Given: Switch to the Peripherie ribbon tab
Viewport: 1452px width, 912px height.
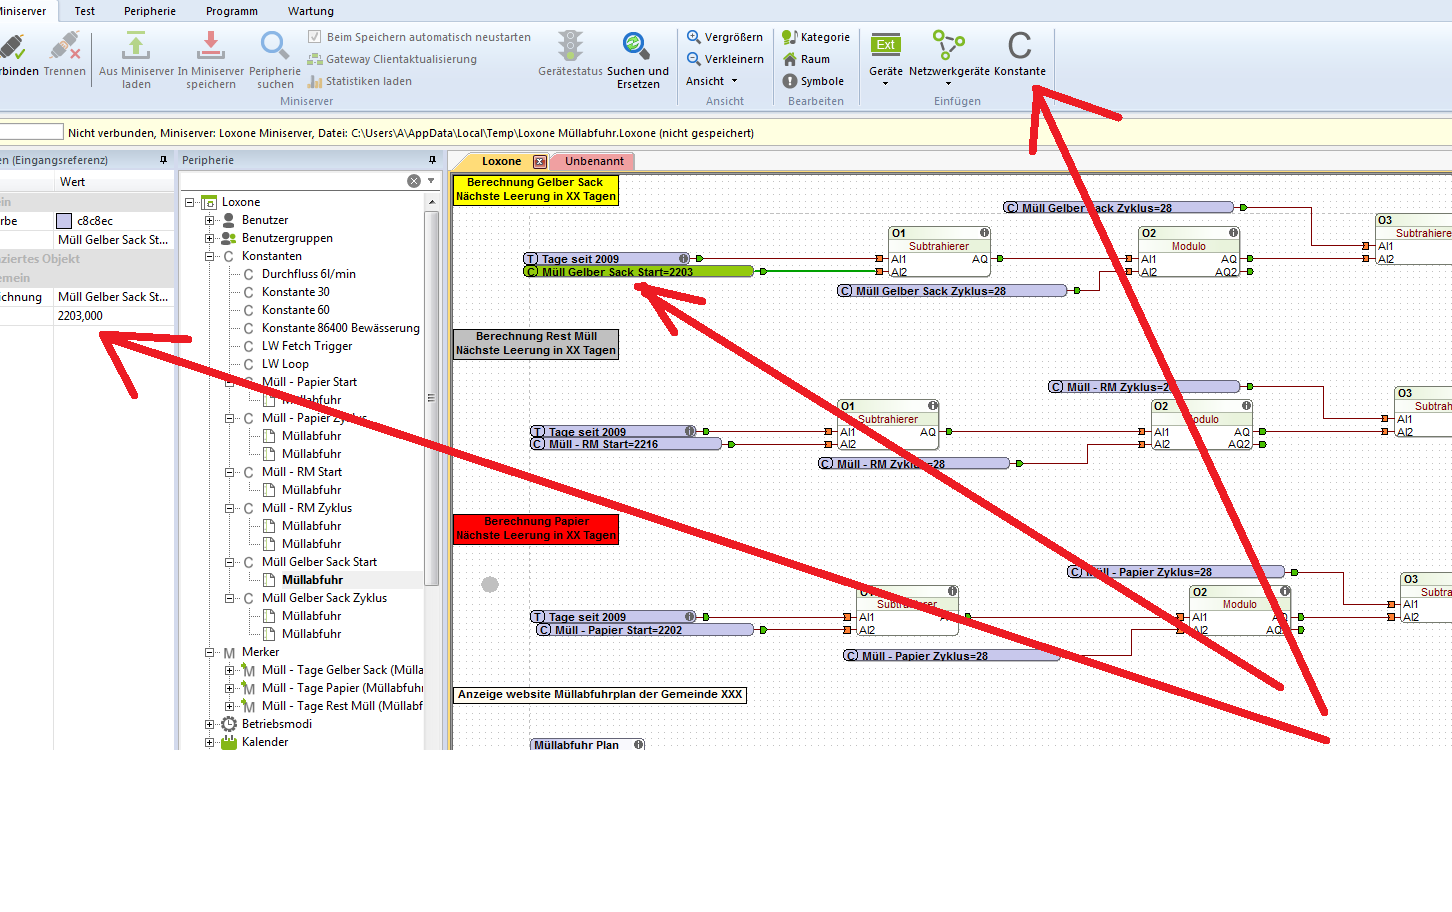Looking at the screenshot, I should [x=150, y=11].
